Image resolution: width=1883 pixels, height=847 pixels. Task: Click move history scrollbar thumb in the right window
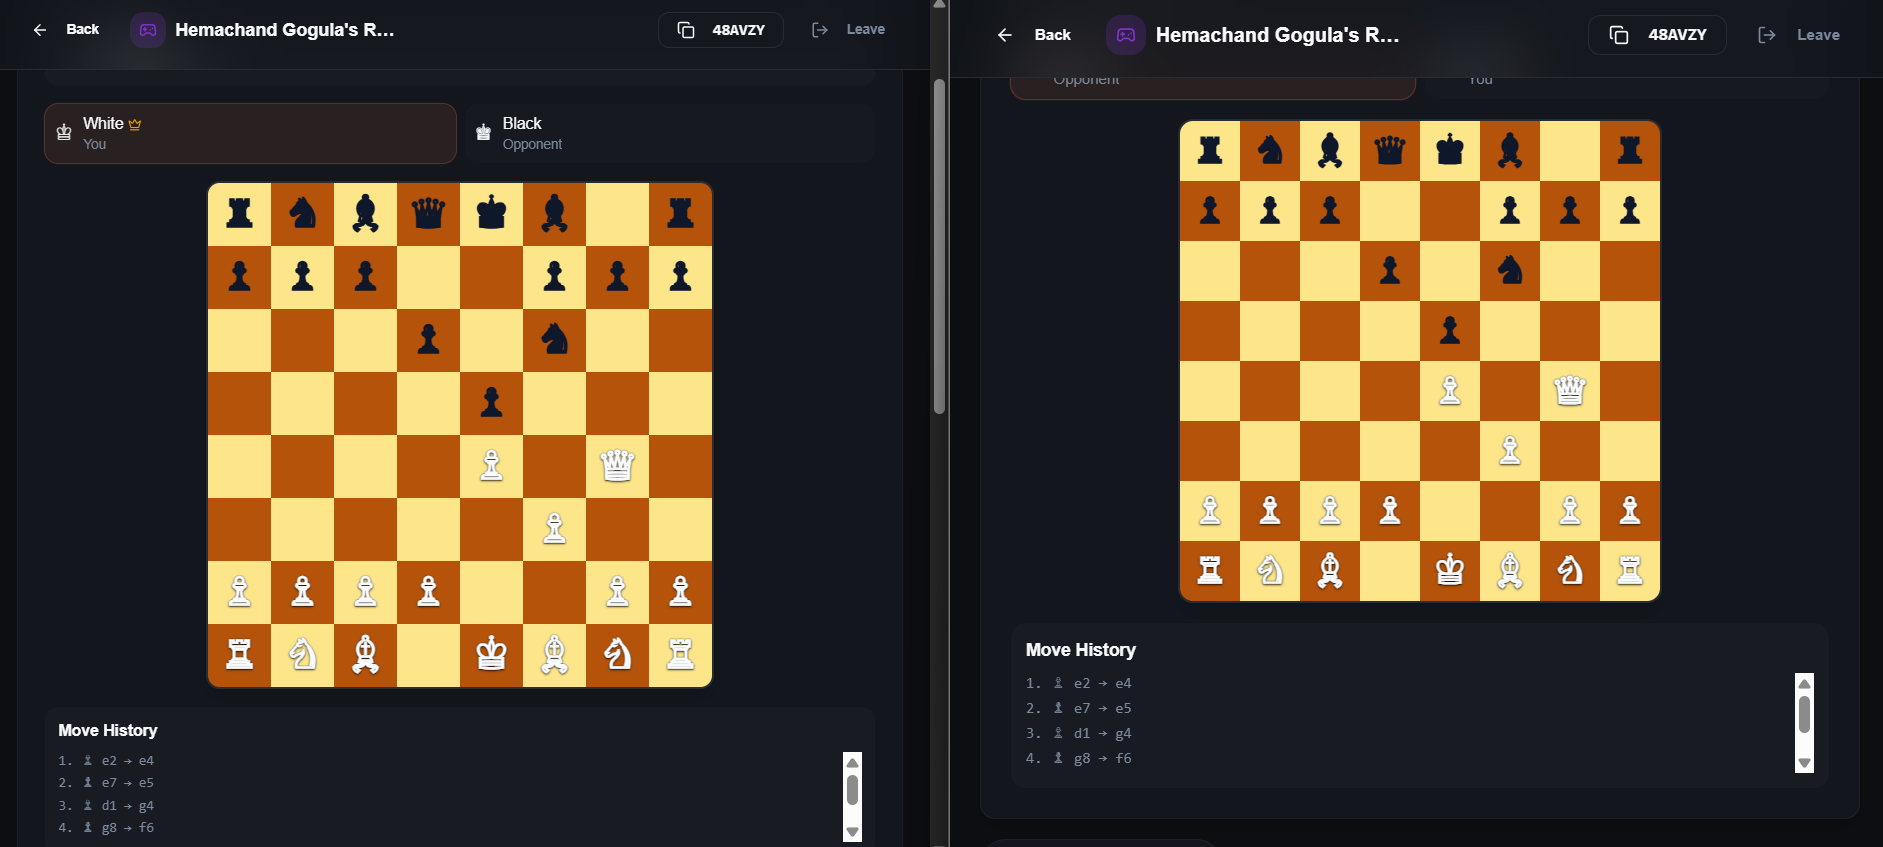click(x=1804, y=714)
